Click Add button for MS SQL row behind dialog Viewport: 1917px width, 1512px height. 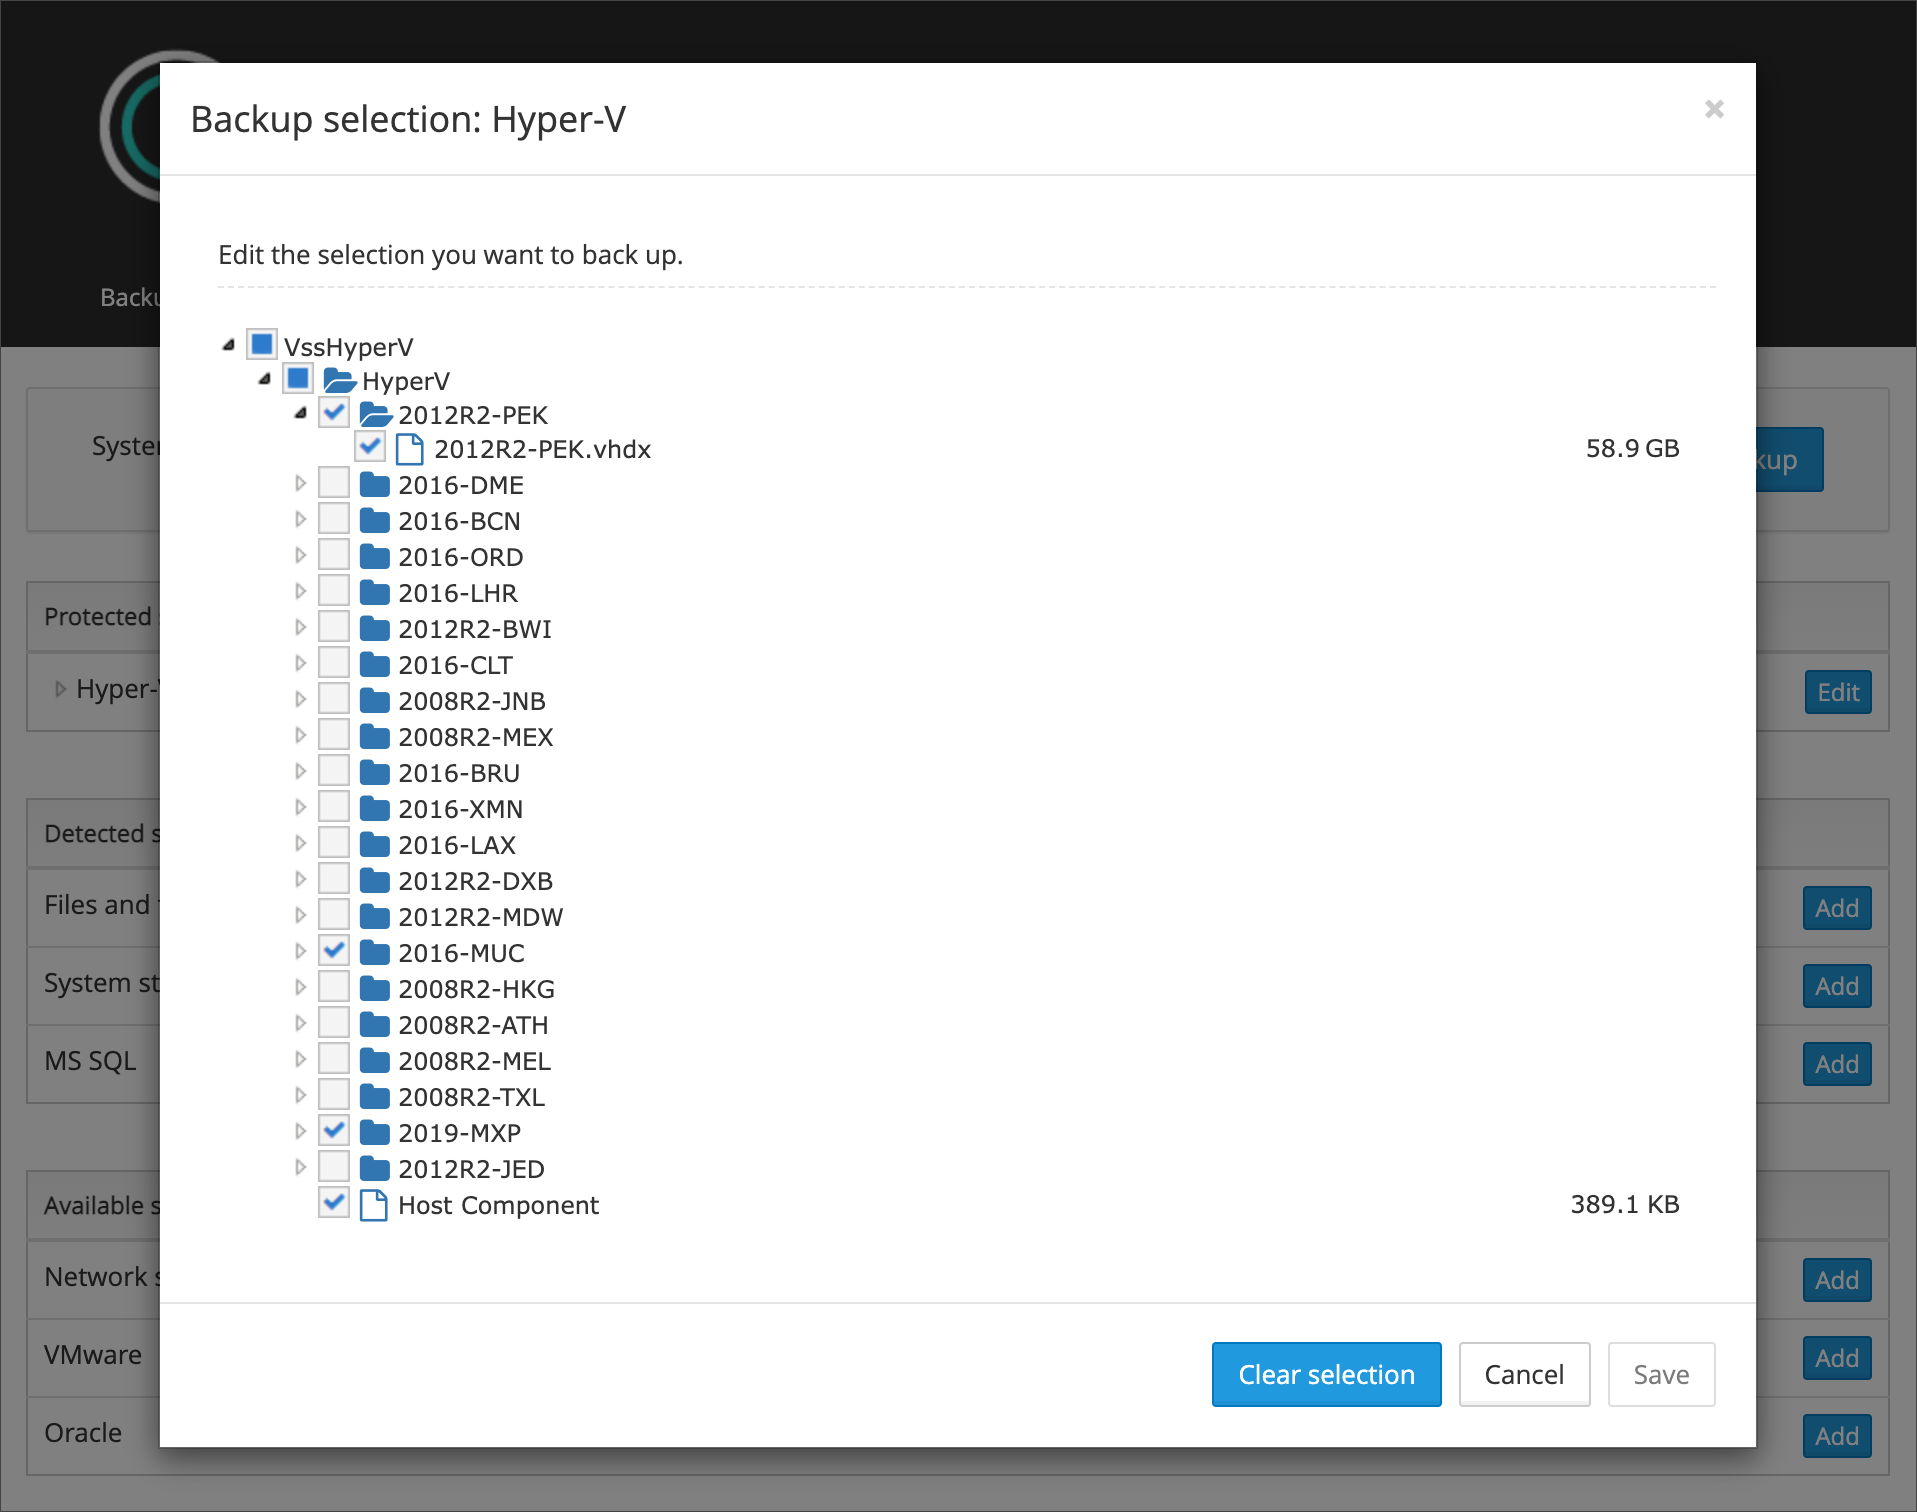1837,1064
